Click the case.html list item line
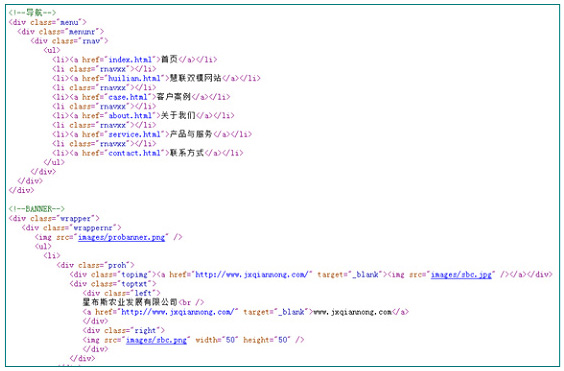This screenshot has width=564, height=371. pos(141,97)
